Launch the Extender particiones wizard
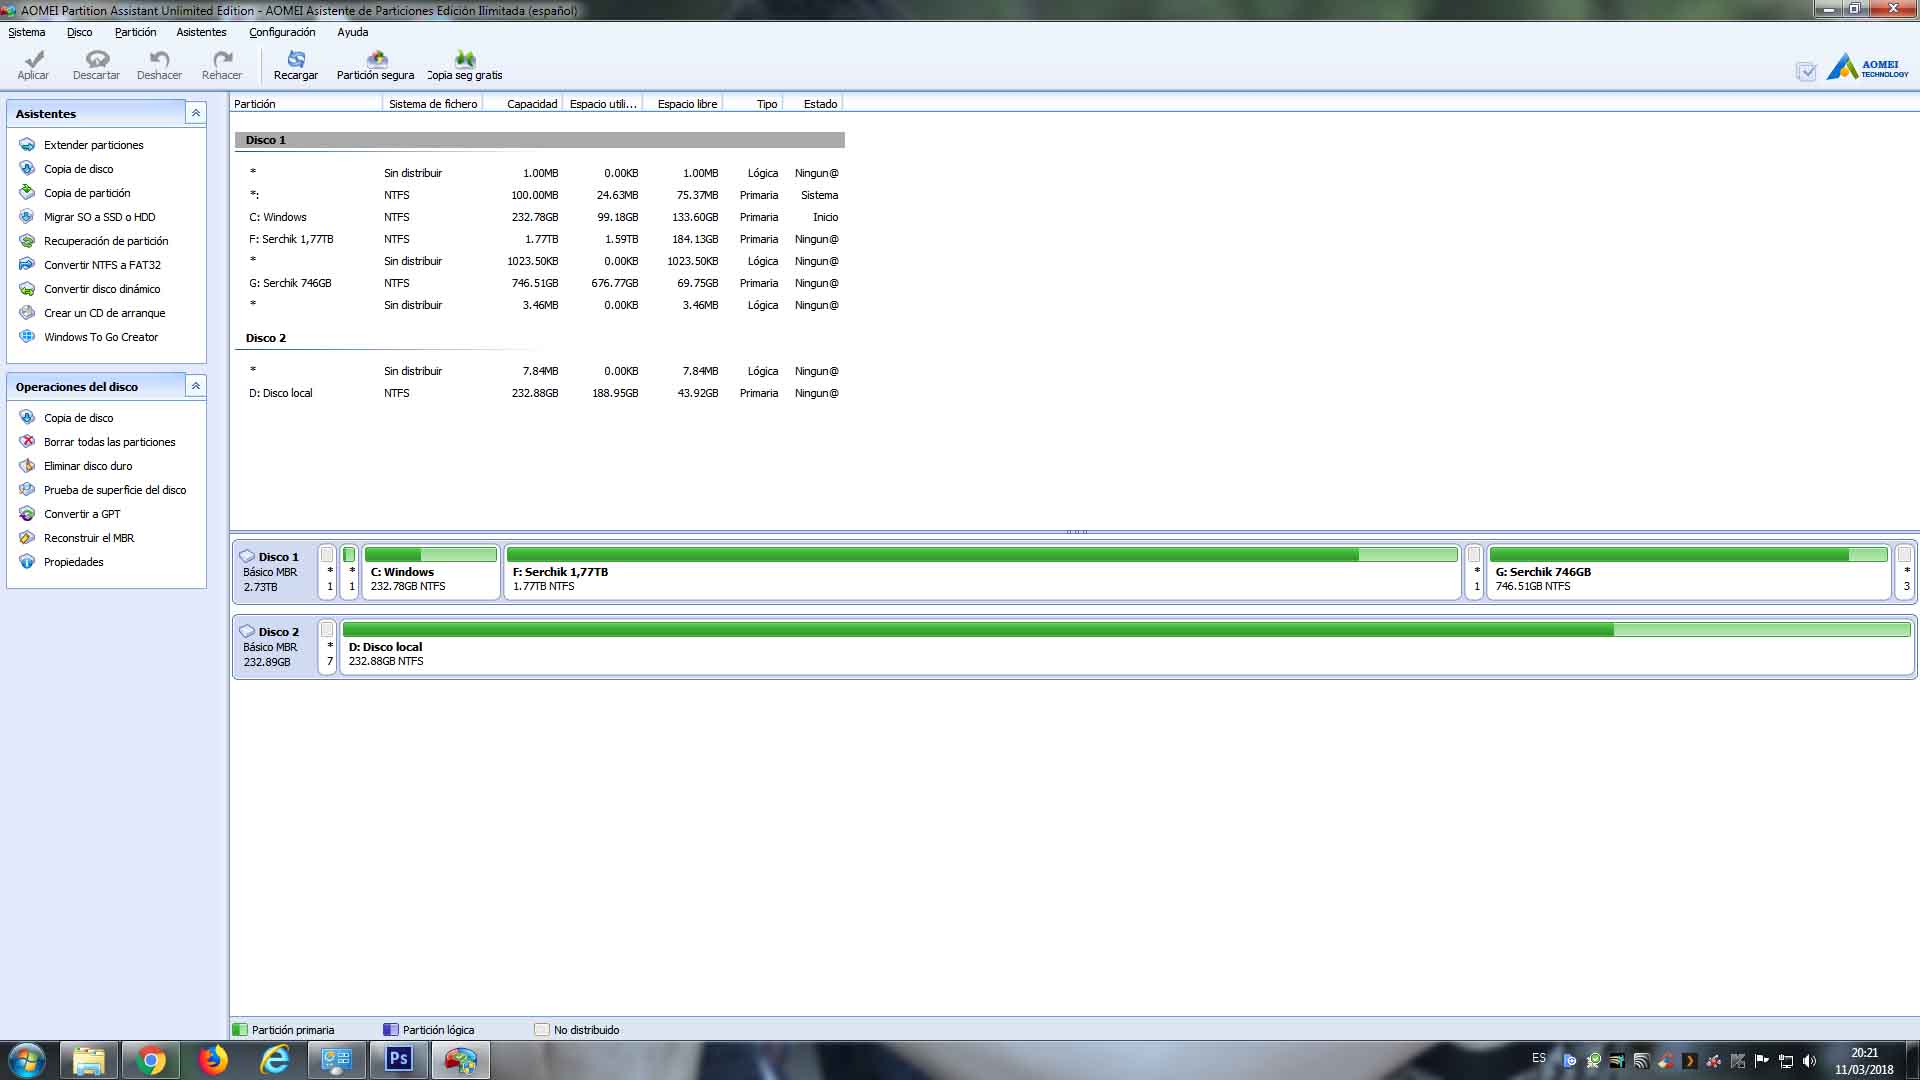The image size is (1920, 1080). pyautogui.click(x=93, y=145)
